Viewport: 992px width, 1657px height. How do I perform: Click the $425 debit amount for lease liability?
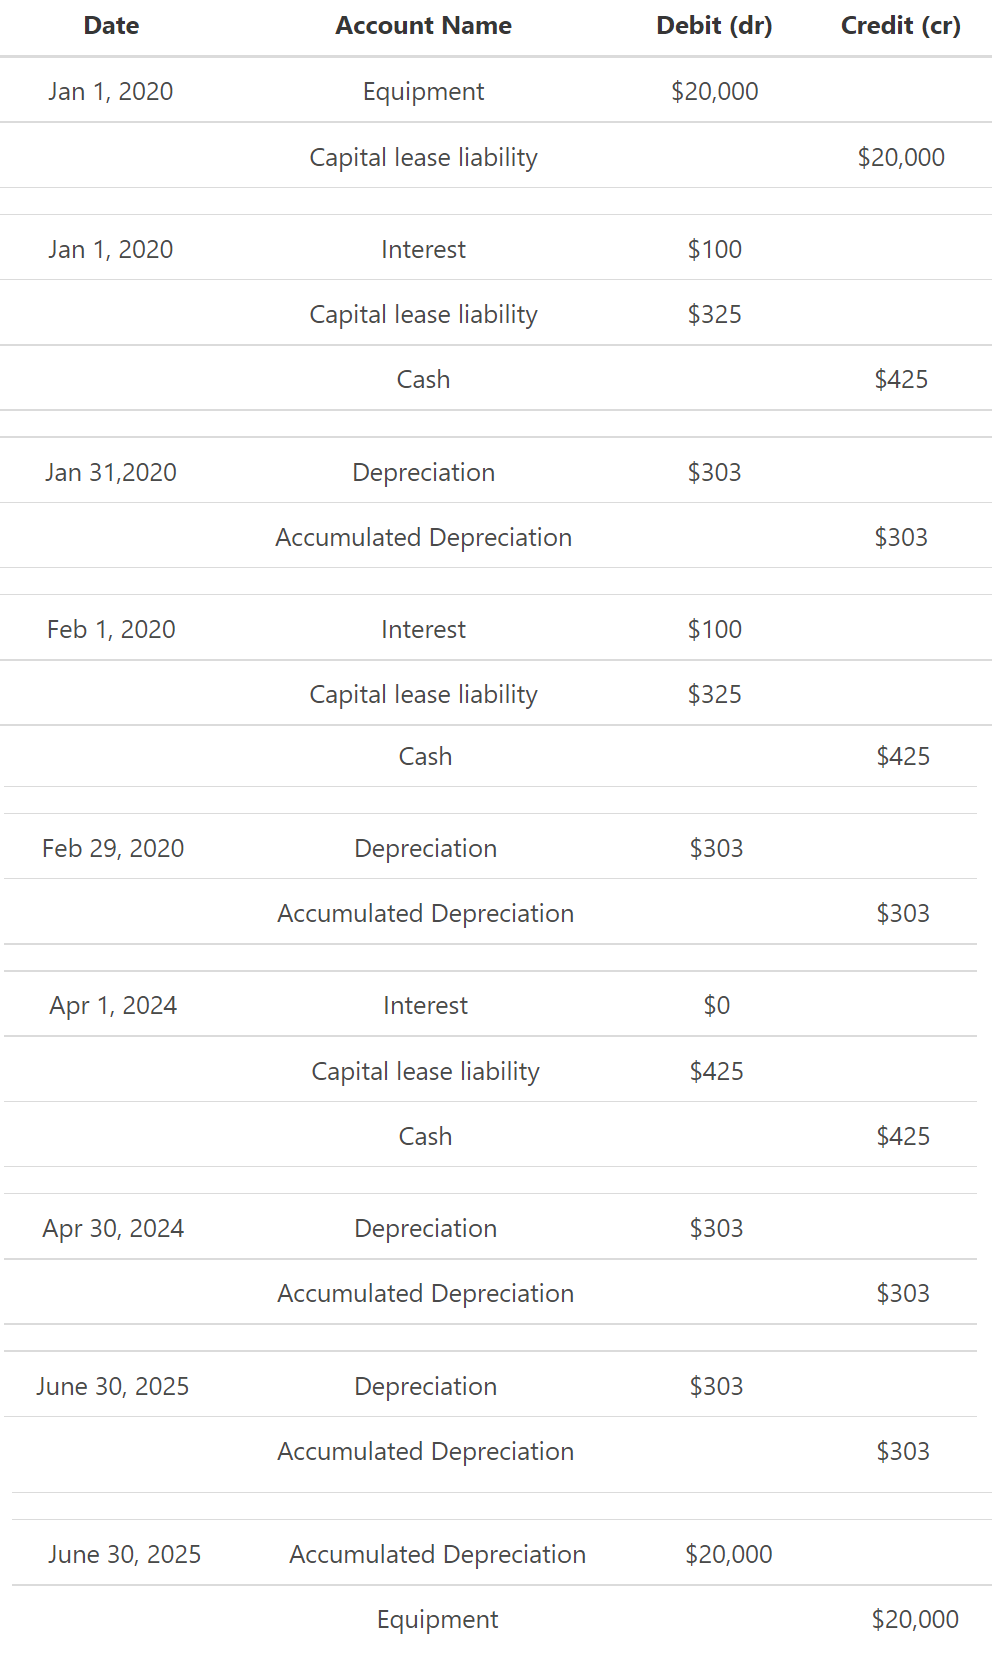[x=716, y=1071]
